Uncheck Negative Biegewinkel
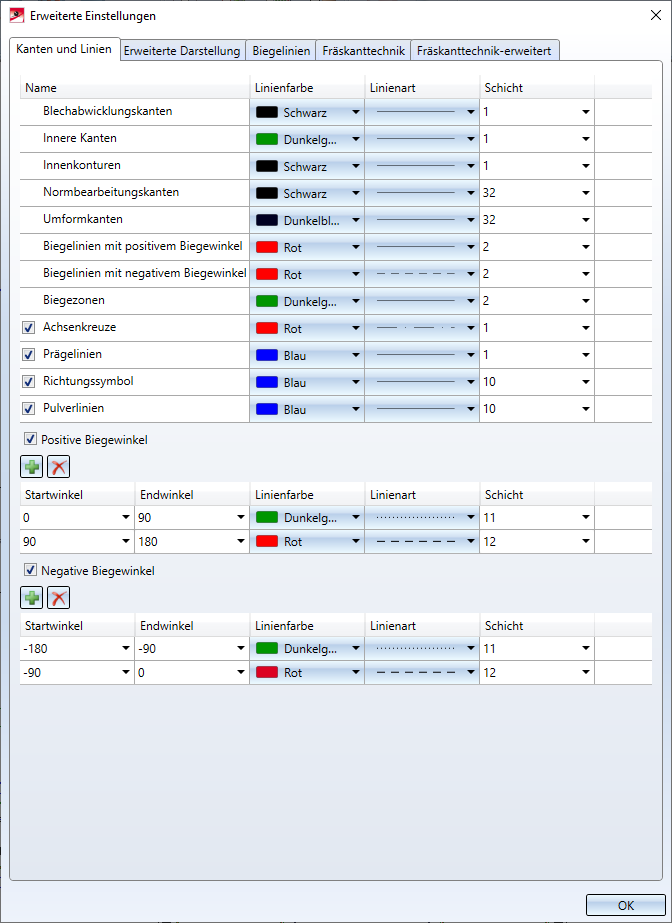 (x=30, y=569)
